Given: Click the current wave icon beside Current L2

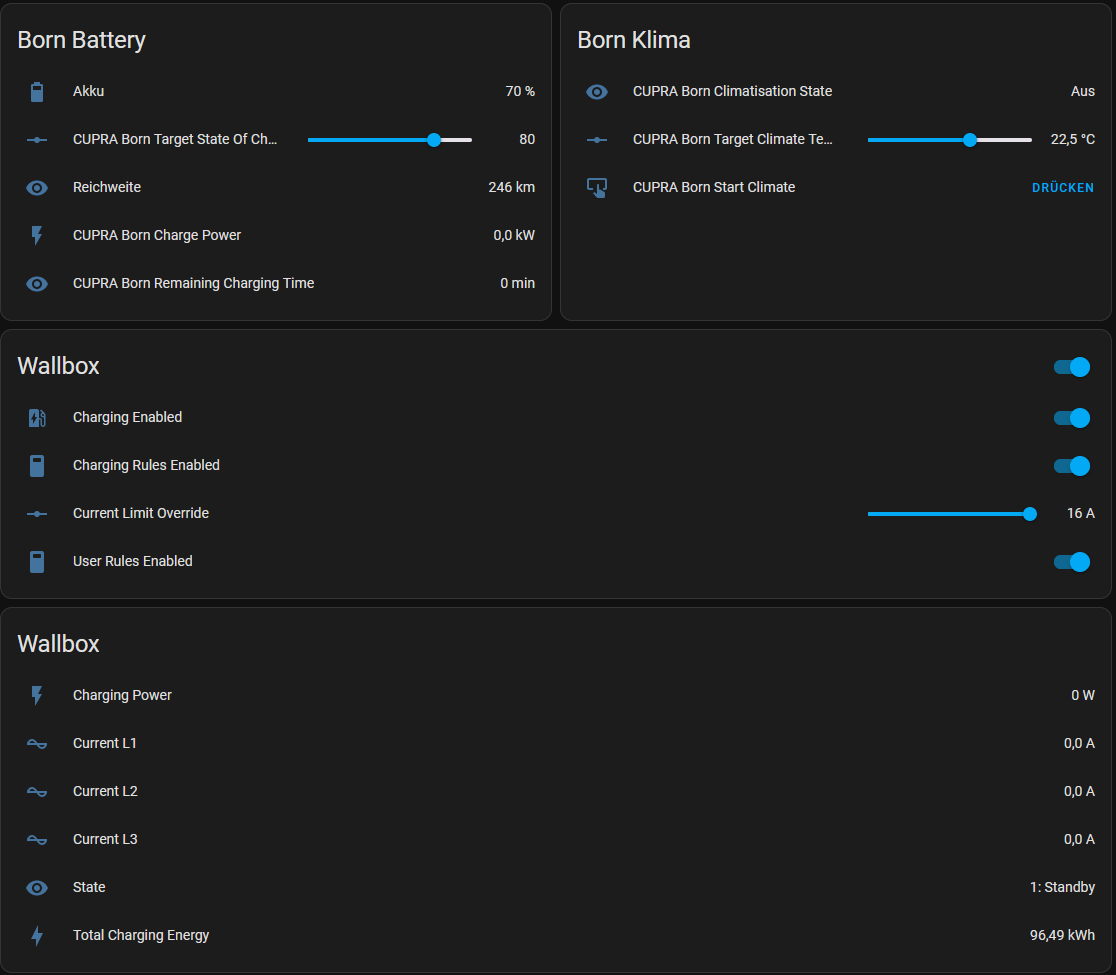Looking at the screenshot, I should pyautogui.click(x=37, y=791).
